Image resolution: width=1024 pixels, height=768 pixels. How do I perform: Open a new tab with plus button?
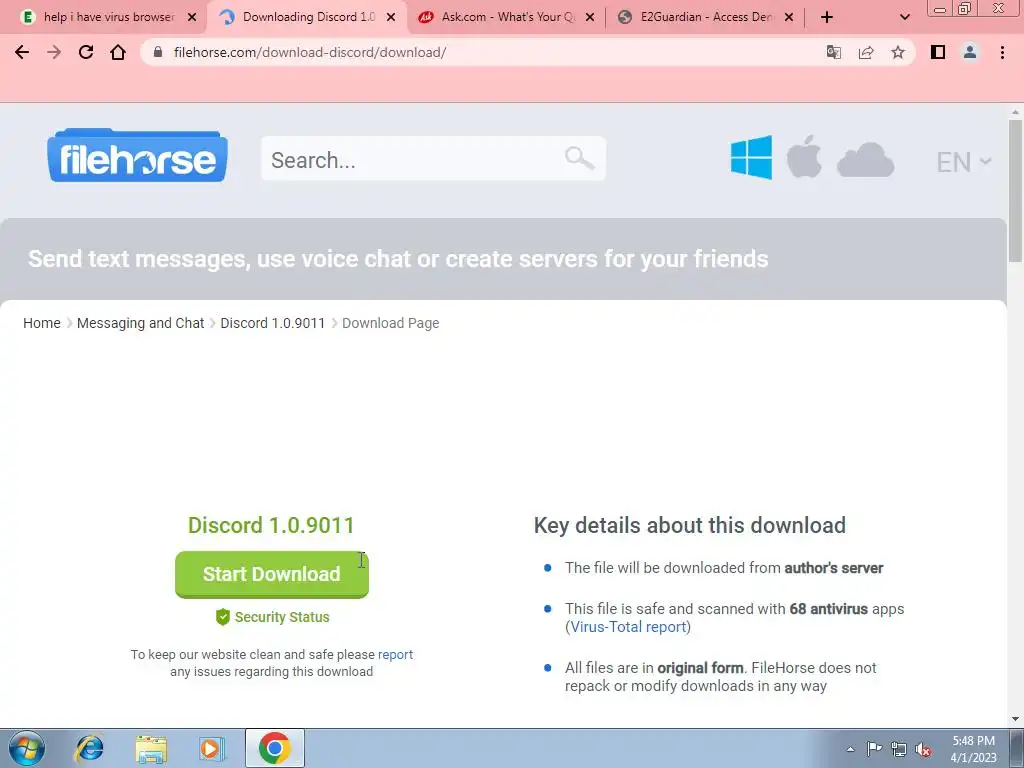(x=827, y=17)
